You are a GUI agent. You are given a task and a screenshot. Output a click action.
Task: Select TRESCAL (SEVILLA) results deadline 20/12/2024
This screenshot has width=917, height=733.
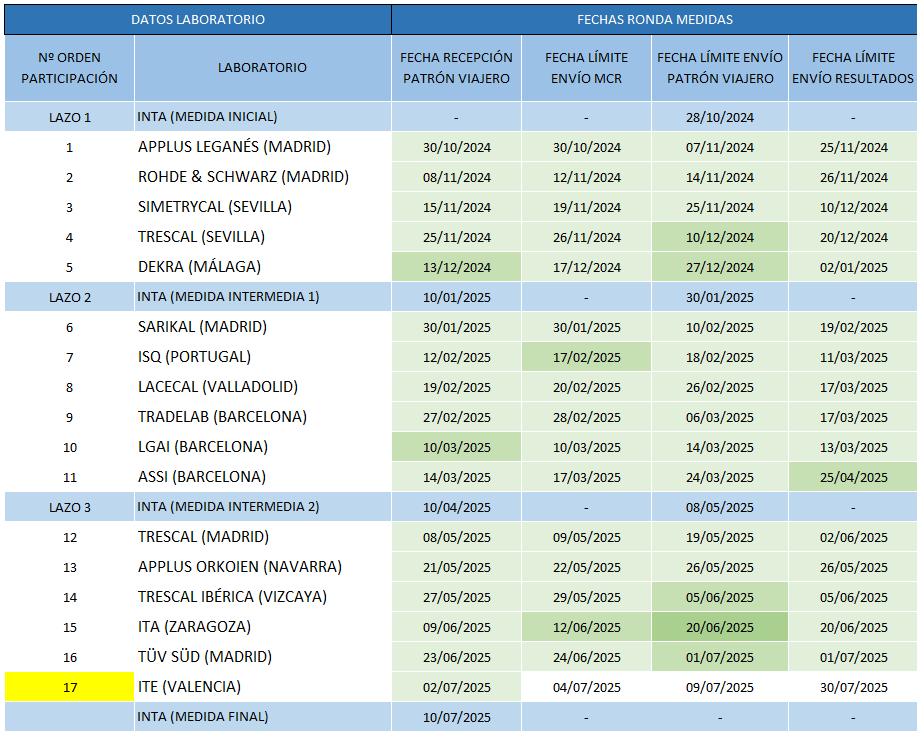click(853, 237)
